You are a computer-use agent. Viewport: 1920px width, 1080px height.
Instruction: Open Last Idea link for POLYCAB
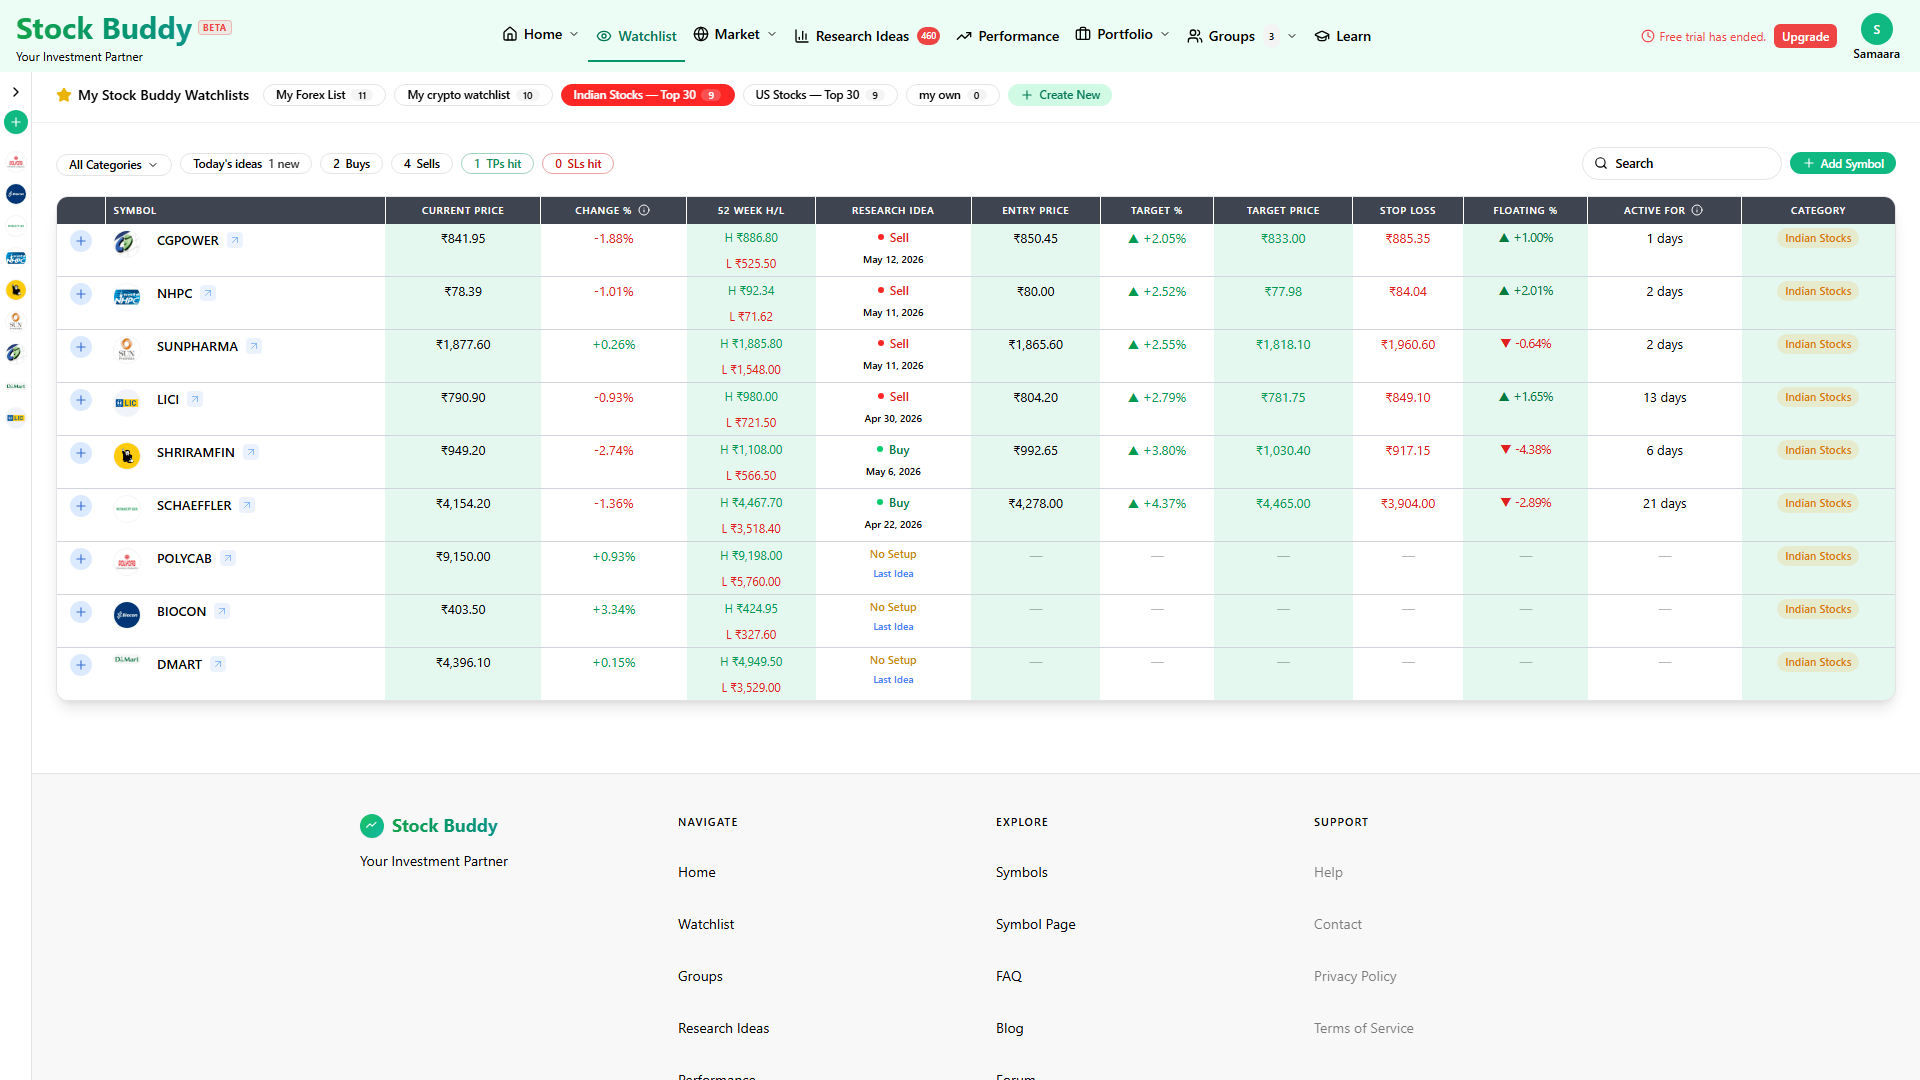pyautogui.click(x=893, y=574)
